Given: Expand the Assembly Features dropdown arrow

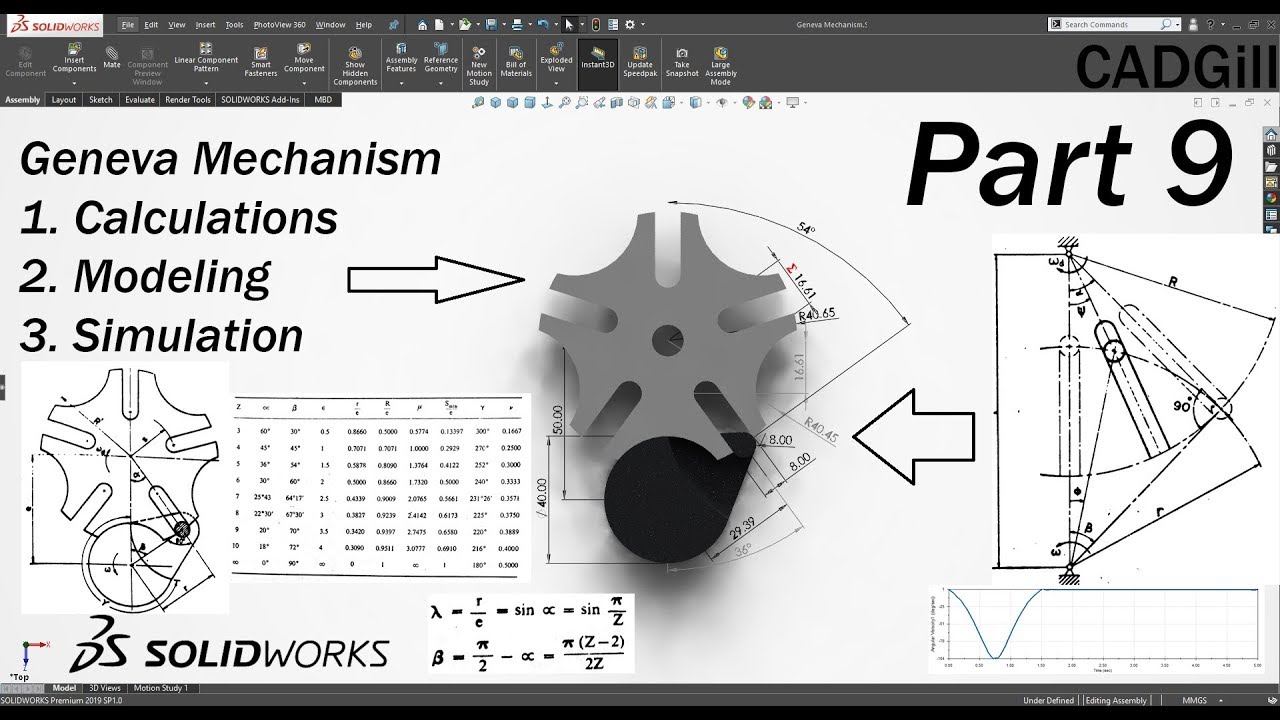Looking at the screenshot, I should pos(401,84).
